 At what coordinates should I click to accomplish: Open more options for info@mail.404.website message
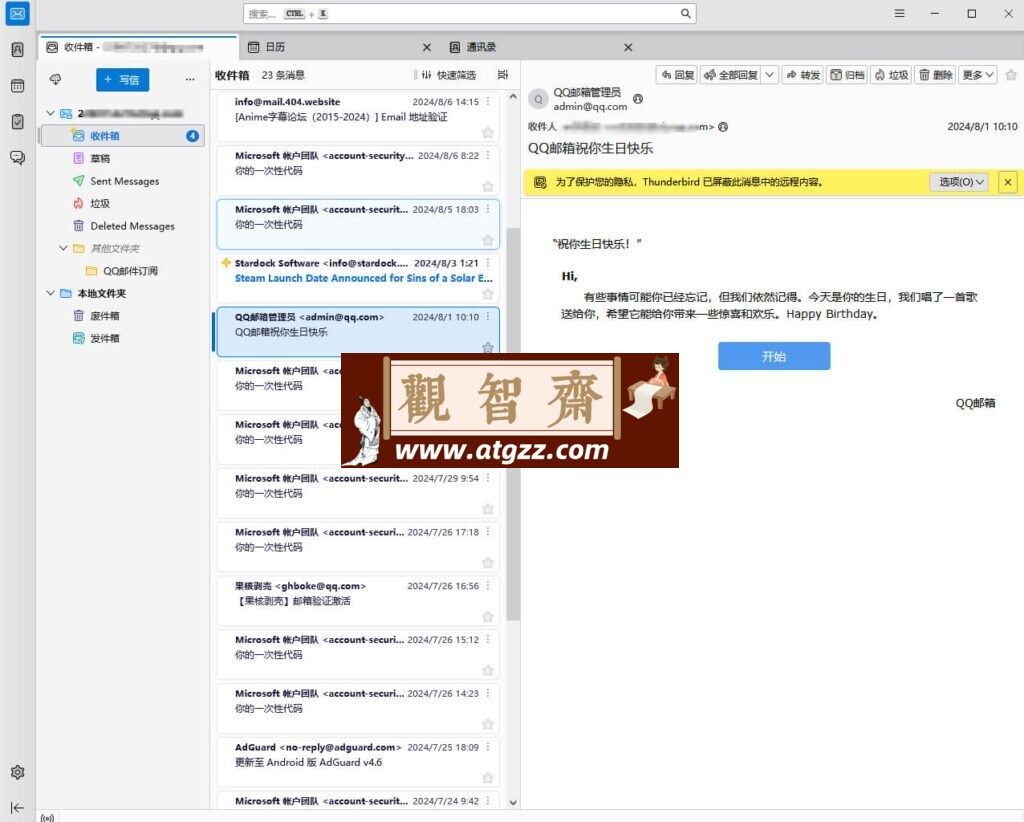[x=488, y=102]
